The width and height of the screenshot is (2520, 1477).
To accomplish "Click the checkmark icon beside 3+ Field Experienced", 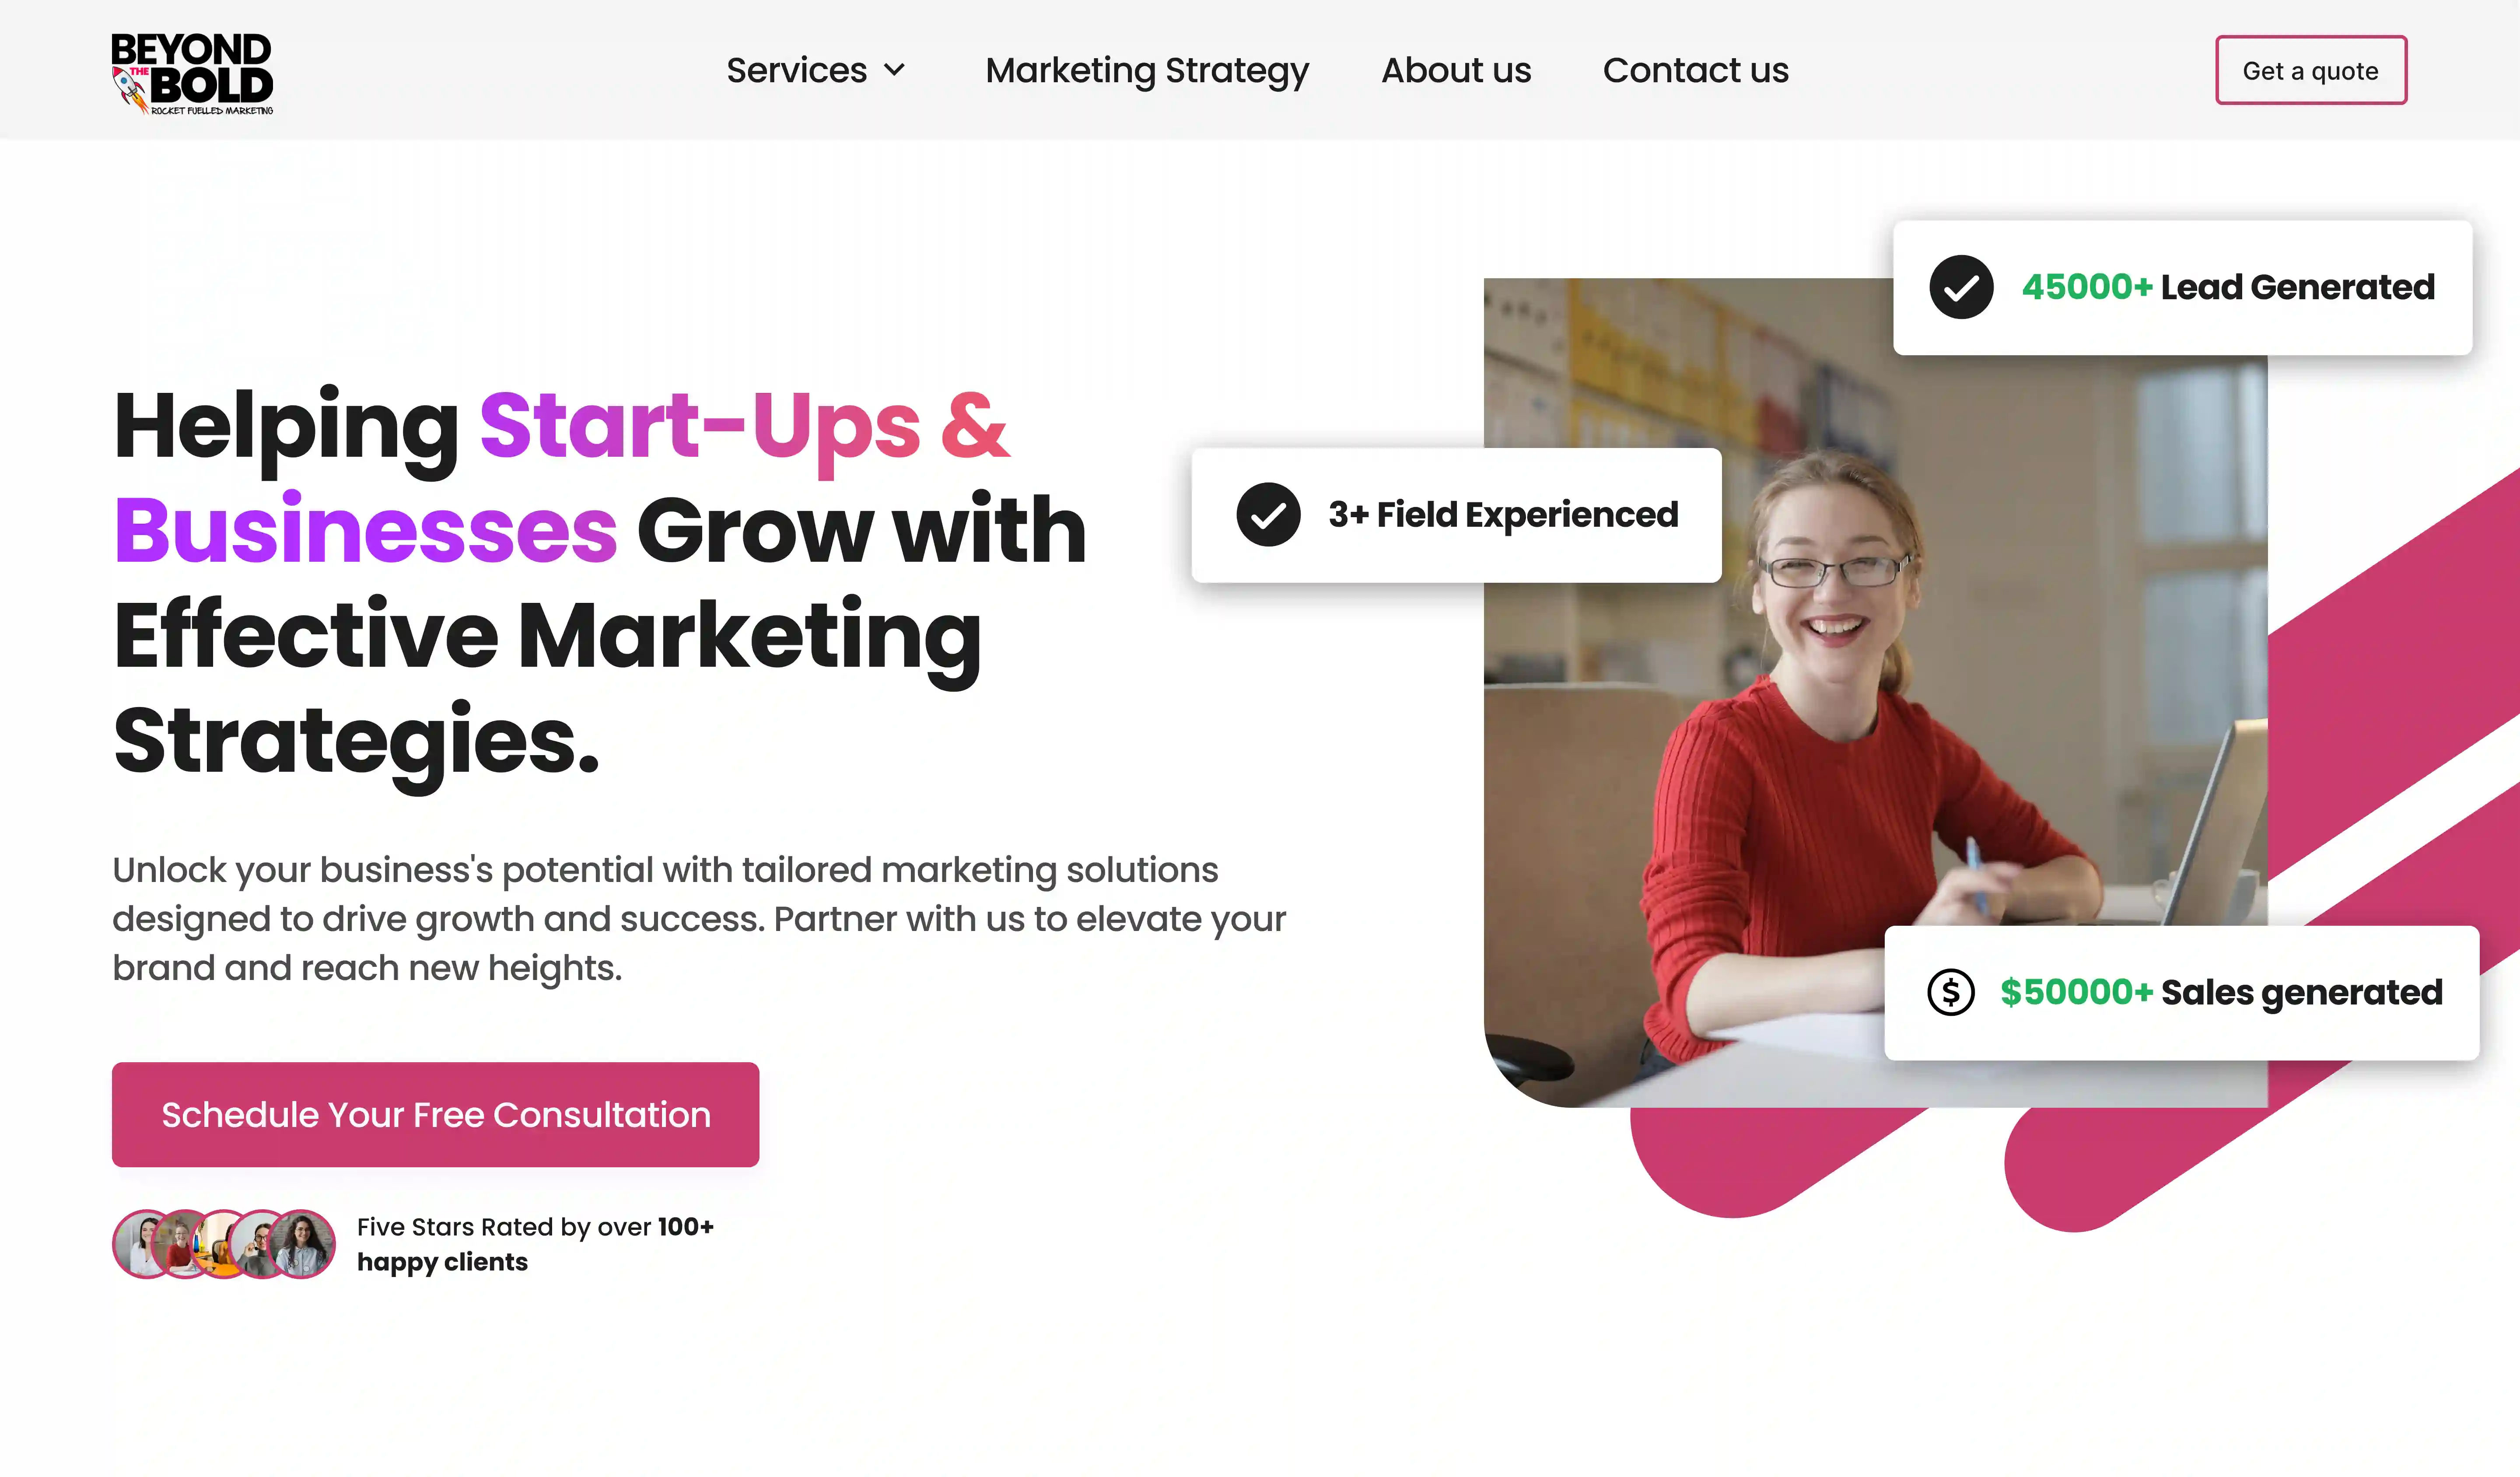I will point(1268,515).
